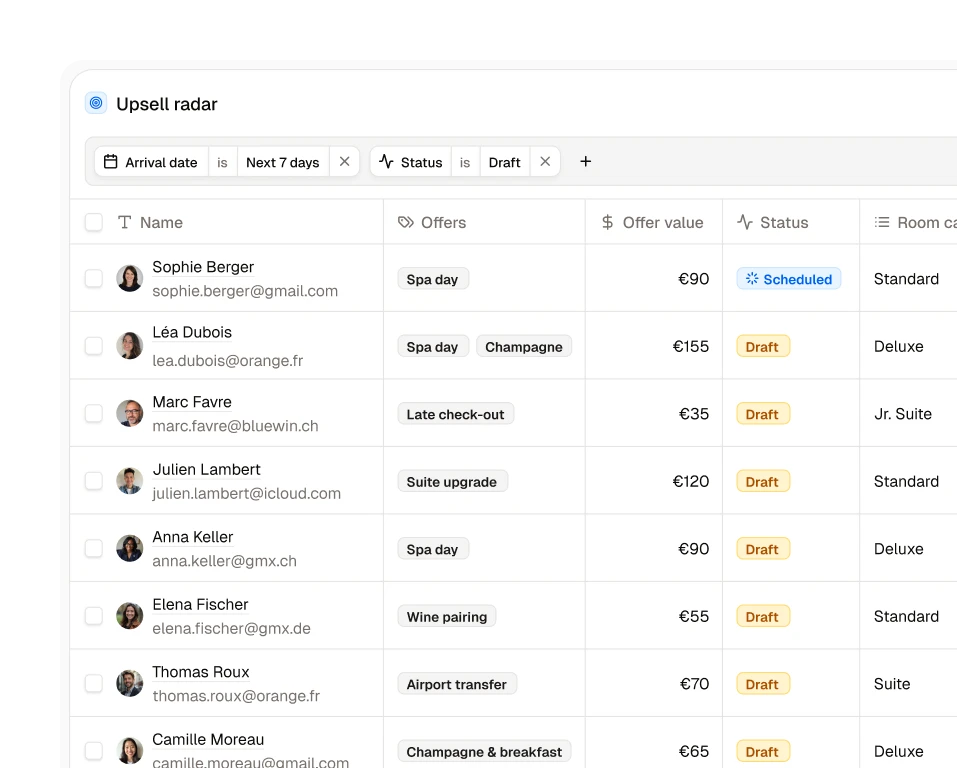Click the Scheduled status badge
The width and height of the screenshot is (957, 768).
[x=789, y=279]
